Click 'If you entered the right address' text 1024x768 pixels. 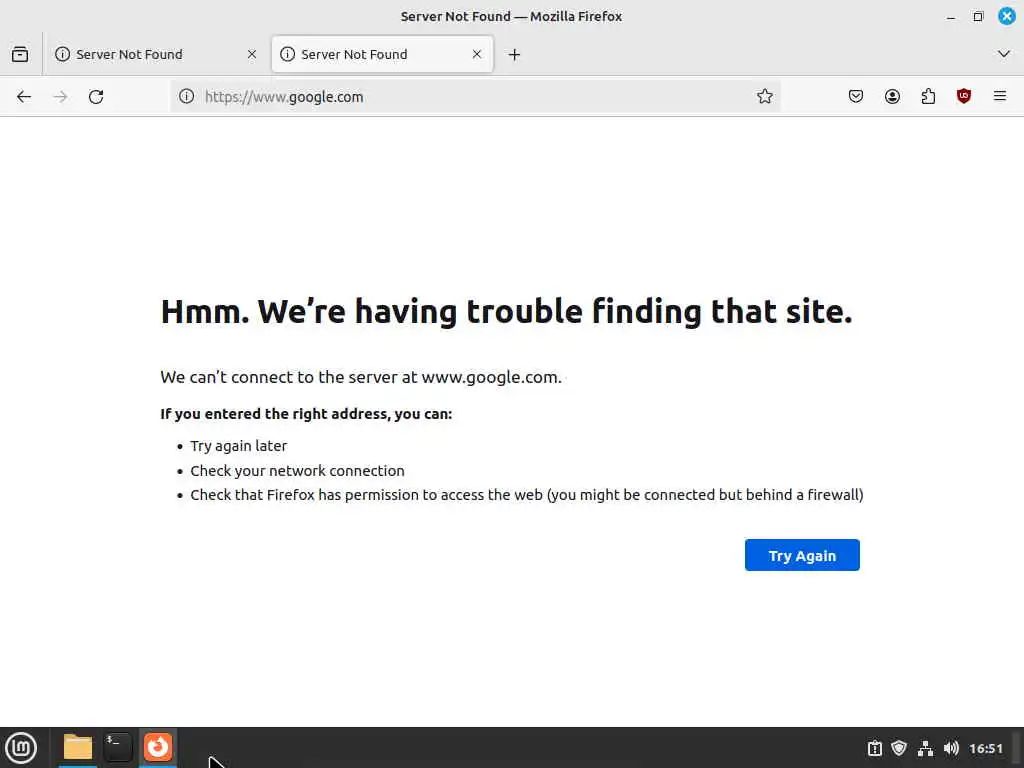(x=306, y=413)
